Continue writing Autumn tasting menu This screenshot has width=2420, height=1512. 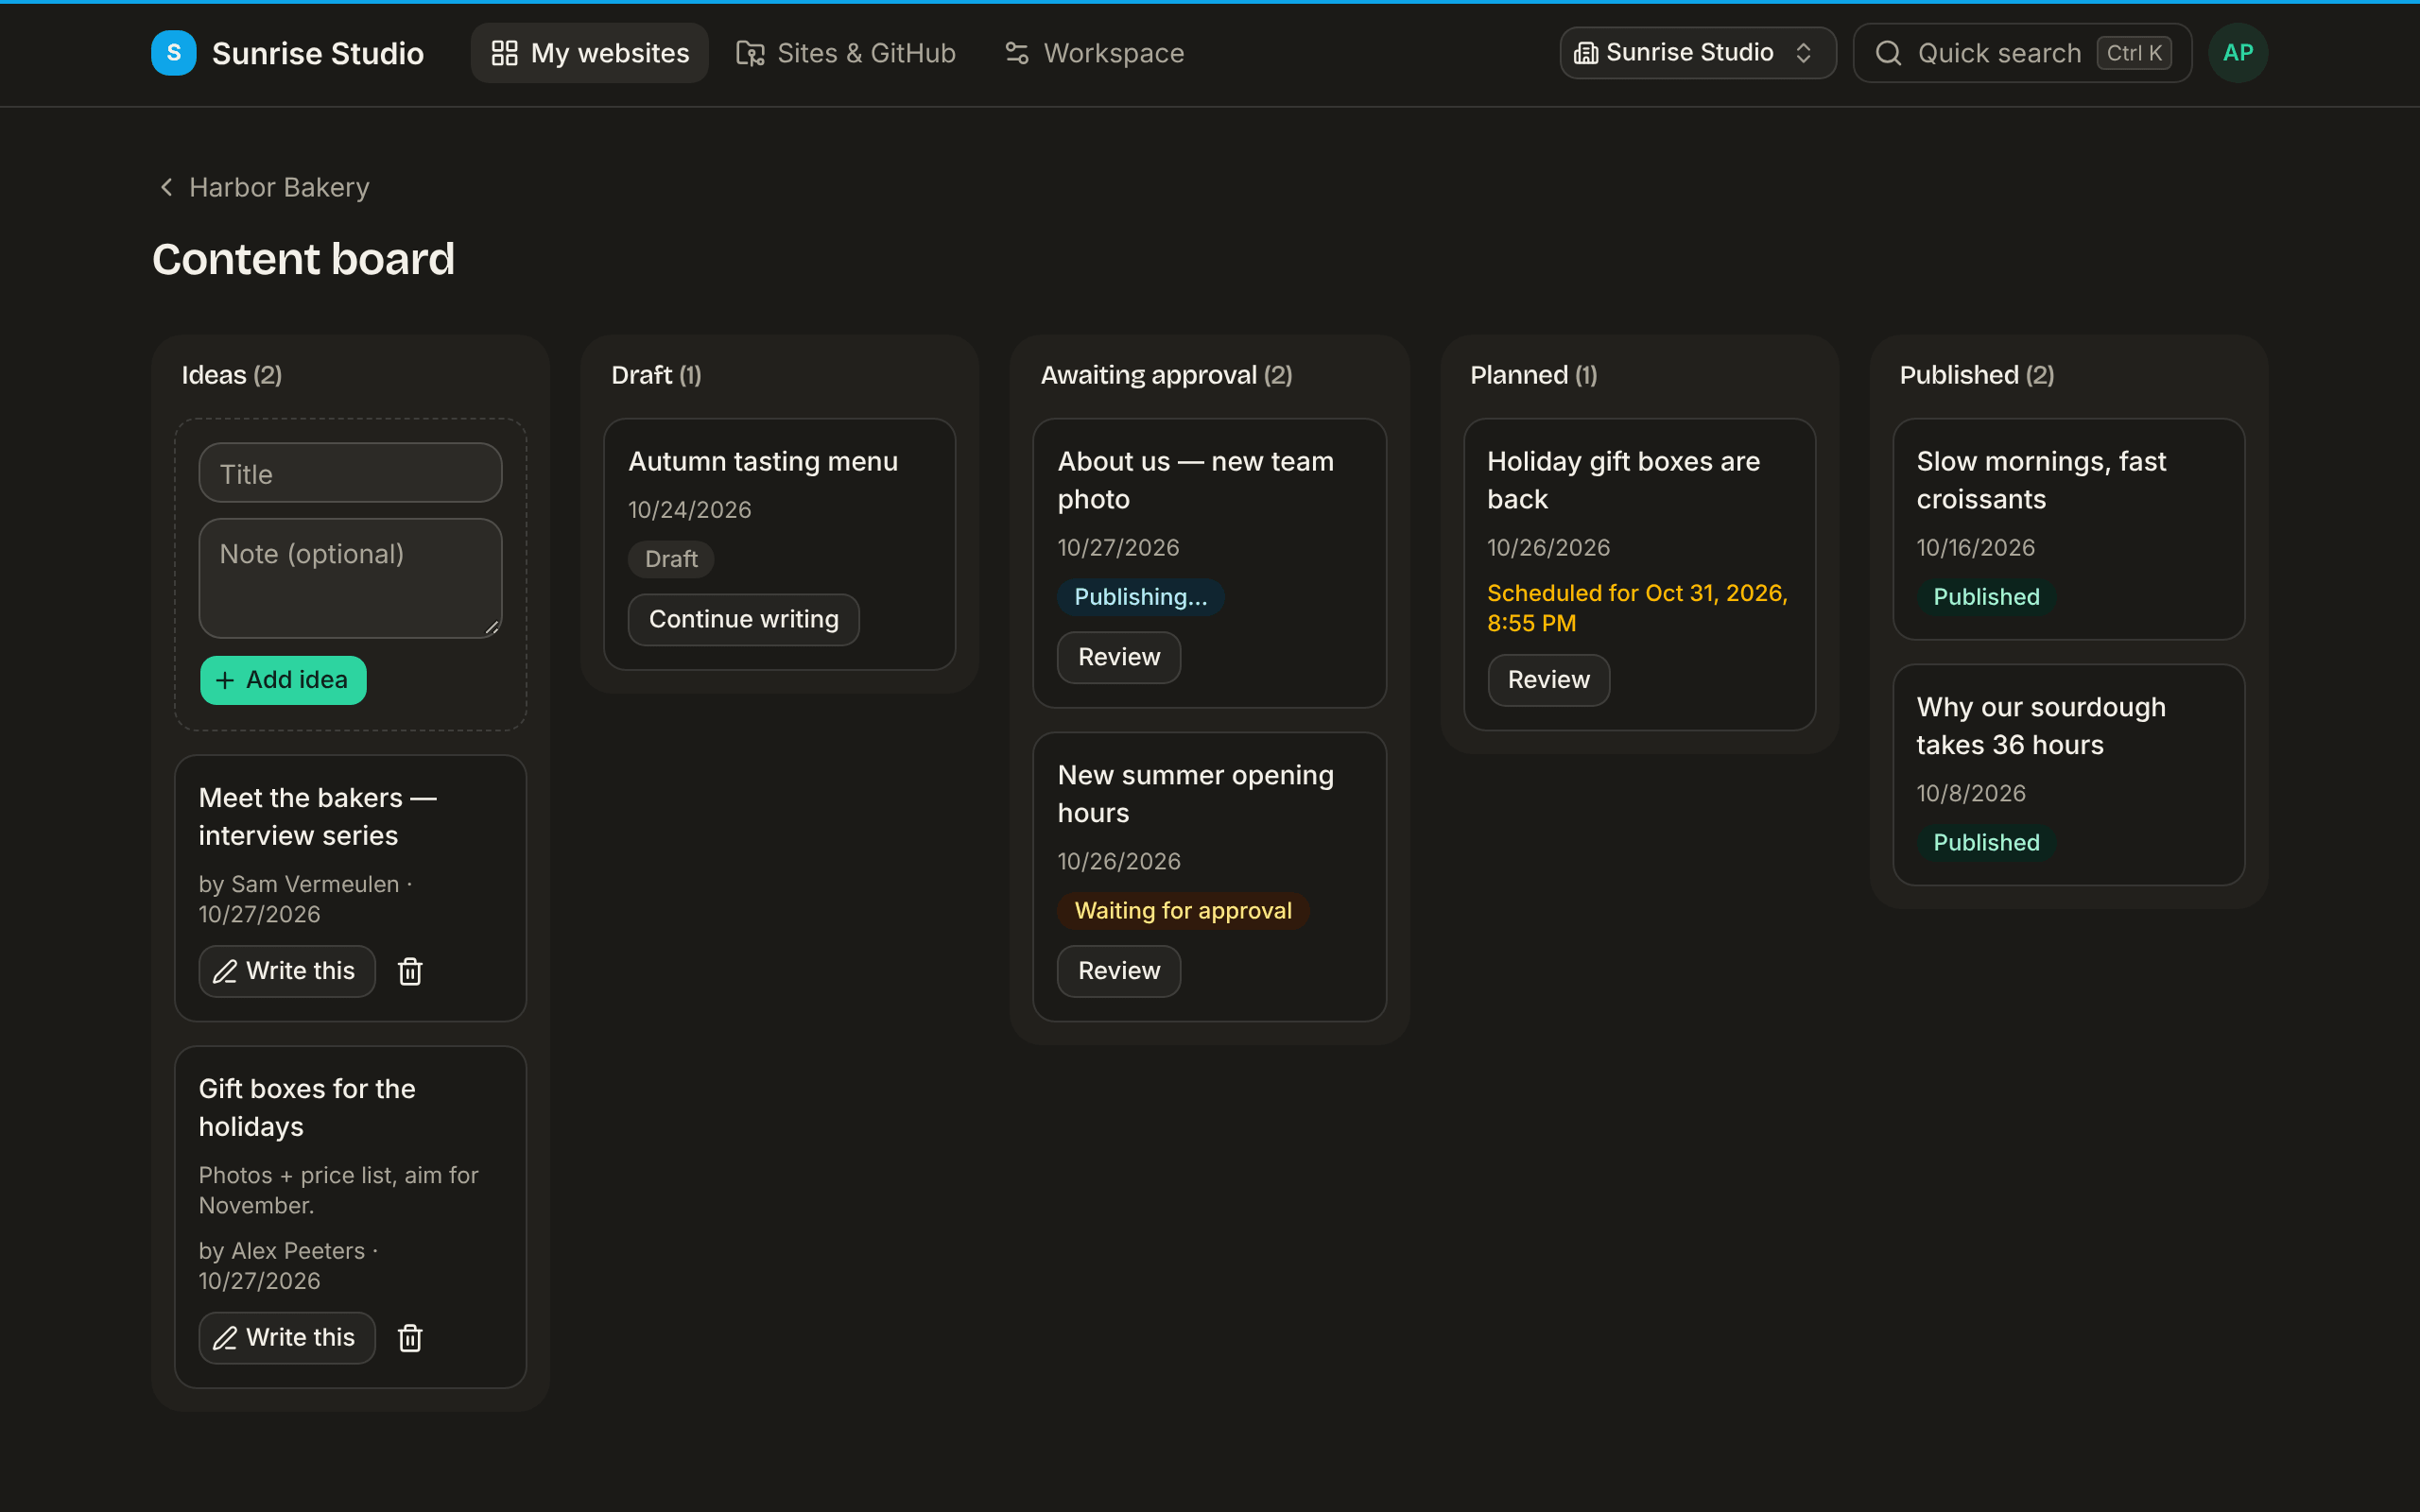(743, 619)
